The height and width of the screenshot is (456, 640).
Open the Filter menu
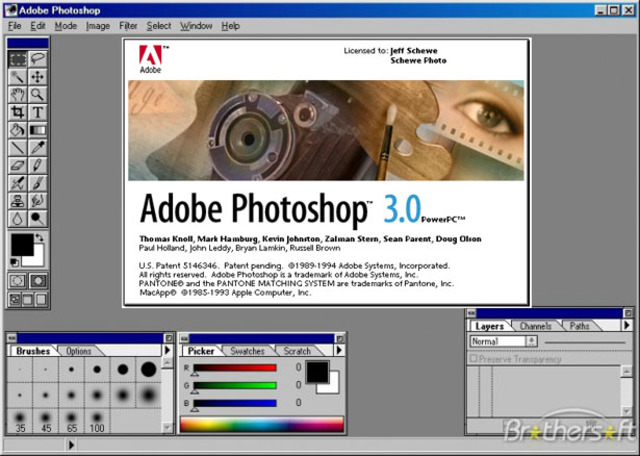pos(128,26)
